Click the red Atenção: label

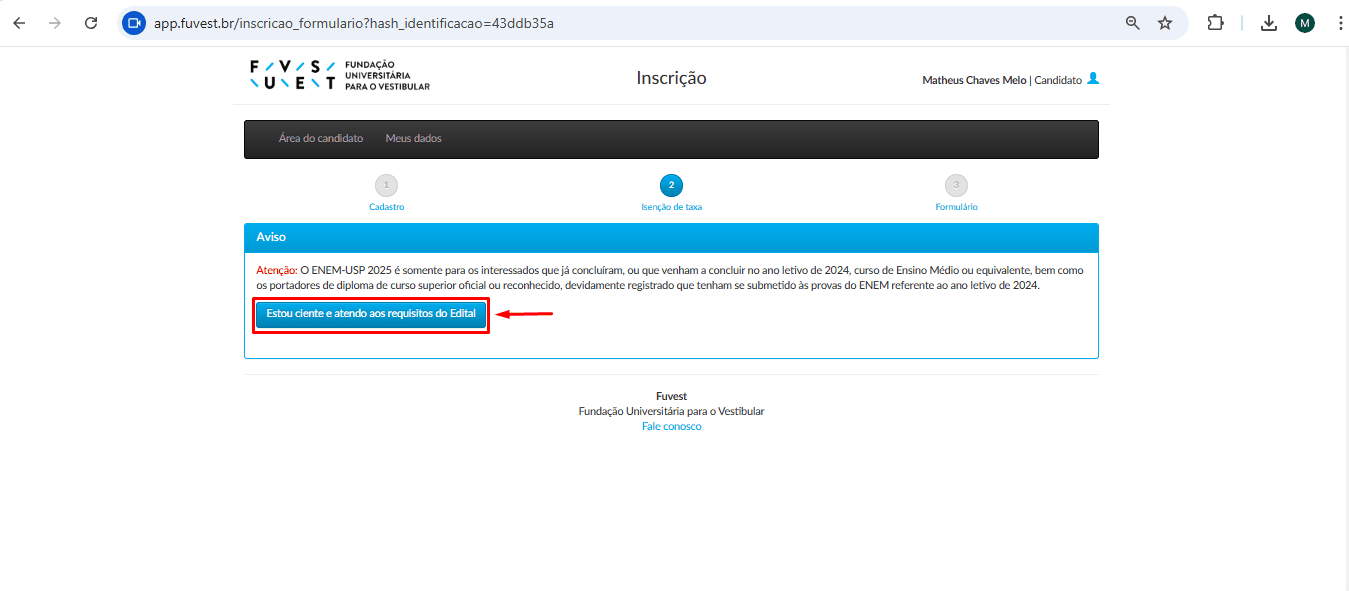277,270
